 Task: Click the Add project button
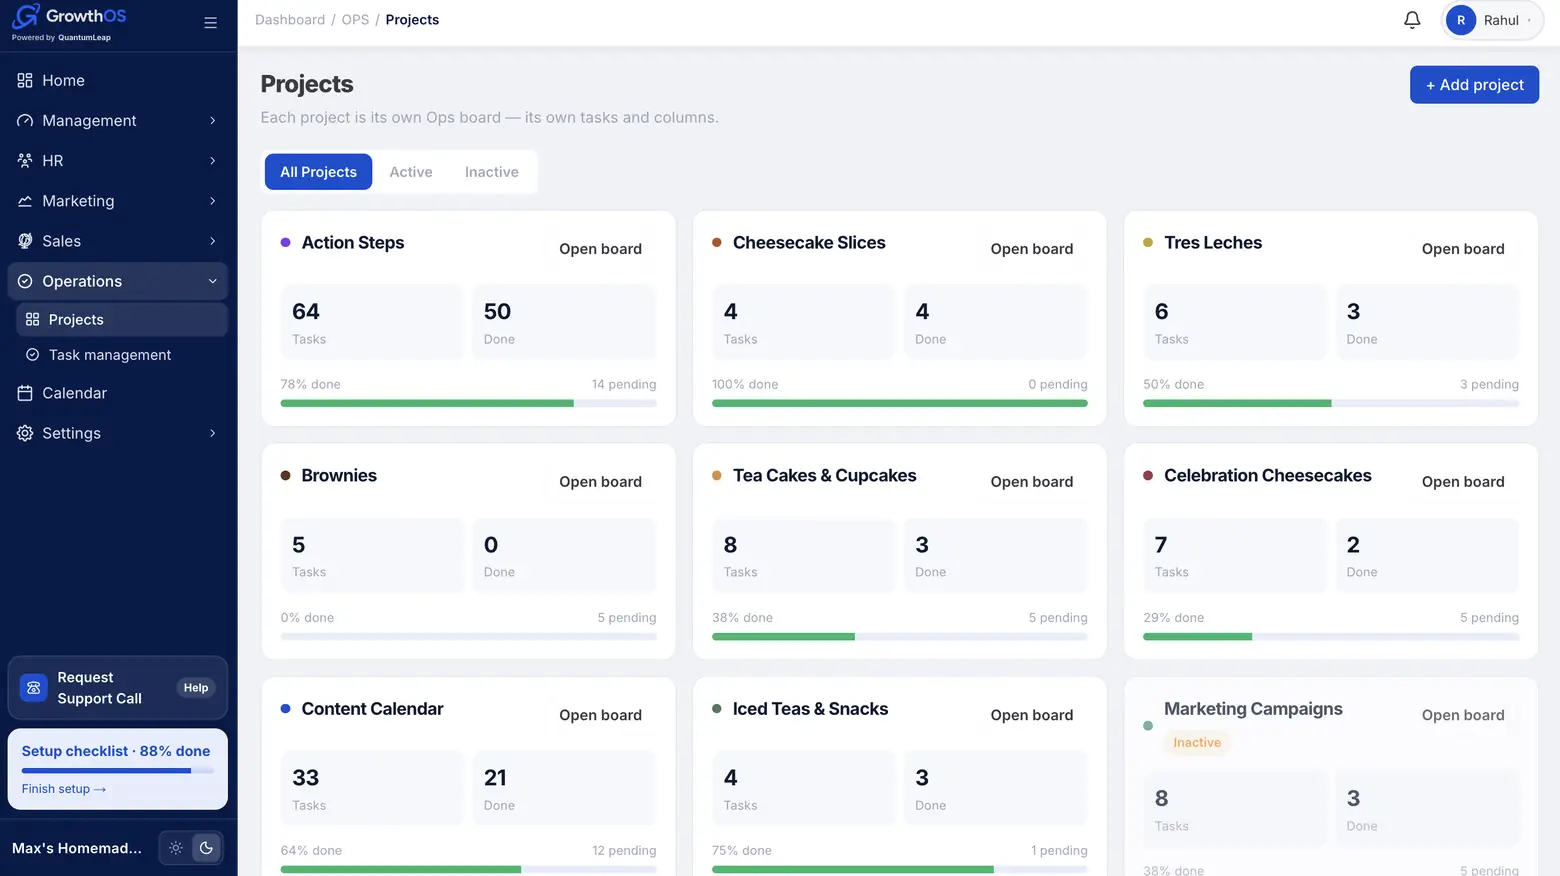click(x=1474, y=85)
